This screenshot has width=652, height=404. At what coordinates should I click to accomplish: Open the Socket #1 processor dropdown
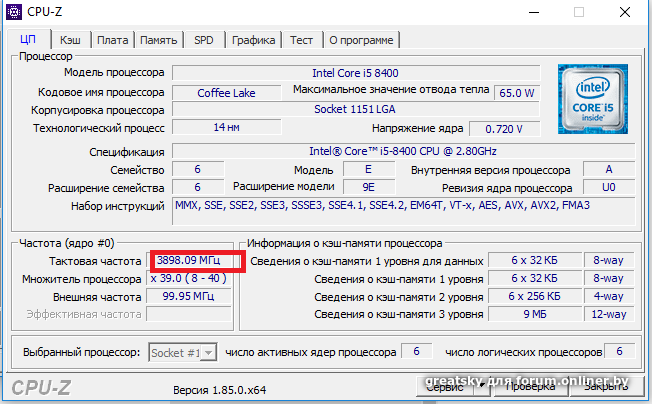pyautogui.click(x=182, y=352)
